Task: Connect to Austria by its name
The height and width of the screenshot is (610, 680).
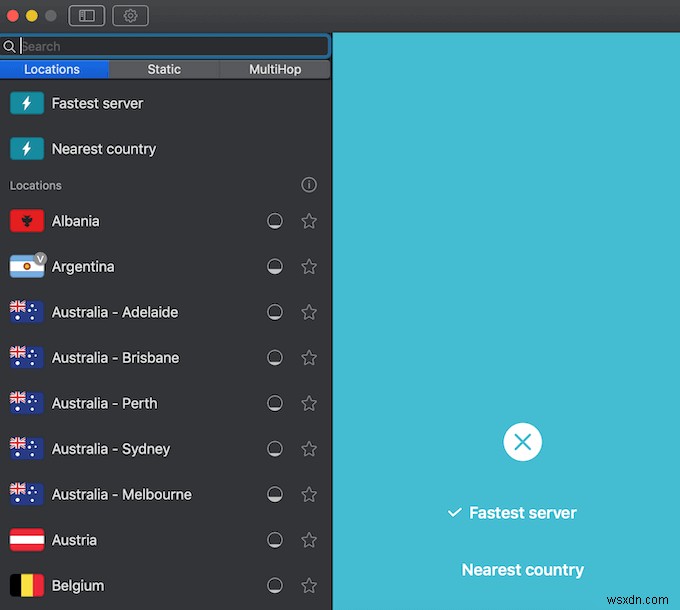Action: point(74,540)
